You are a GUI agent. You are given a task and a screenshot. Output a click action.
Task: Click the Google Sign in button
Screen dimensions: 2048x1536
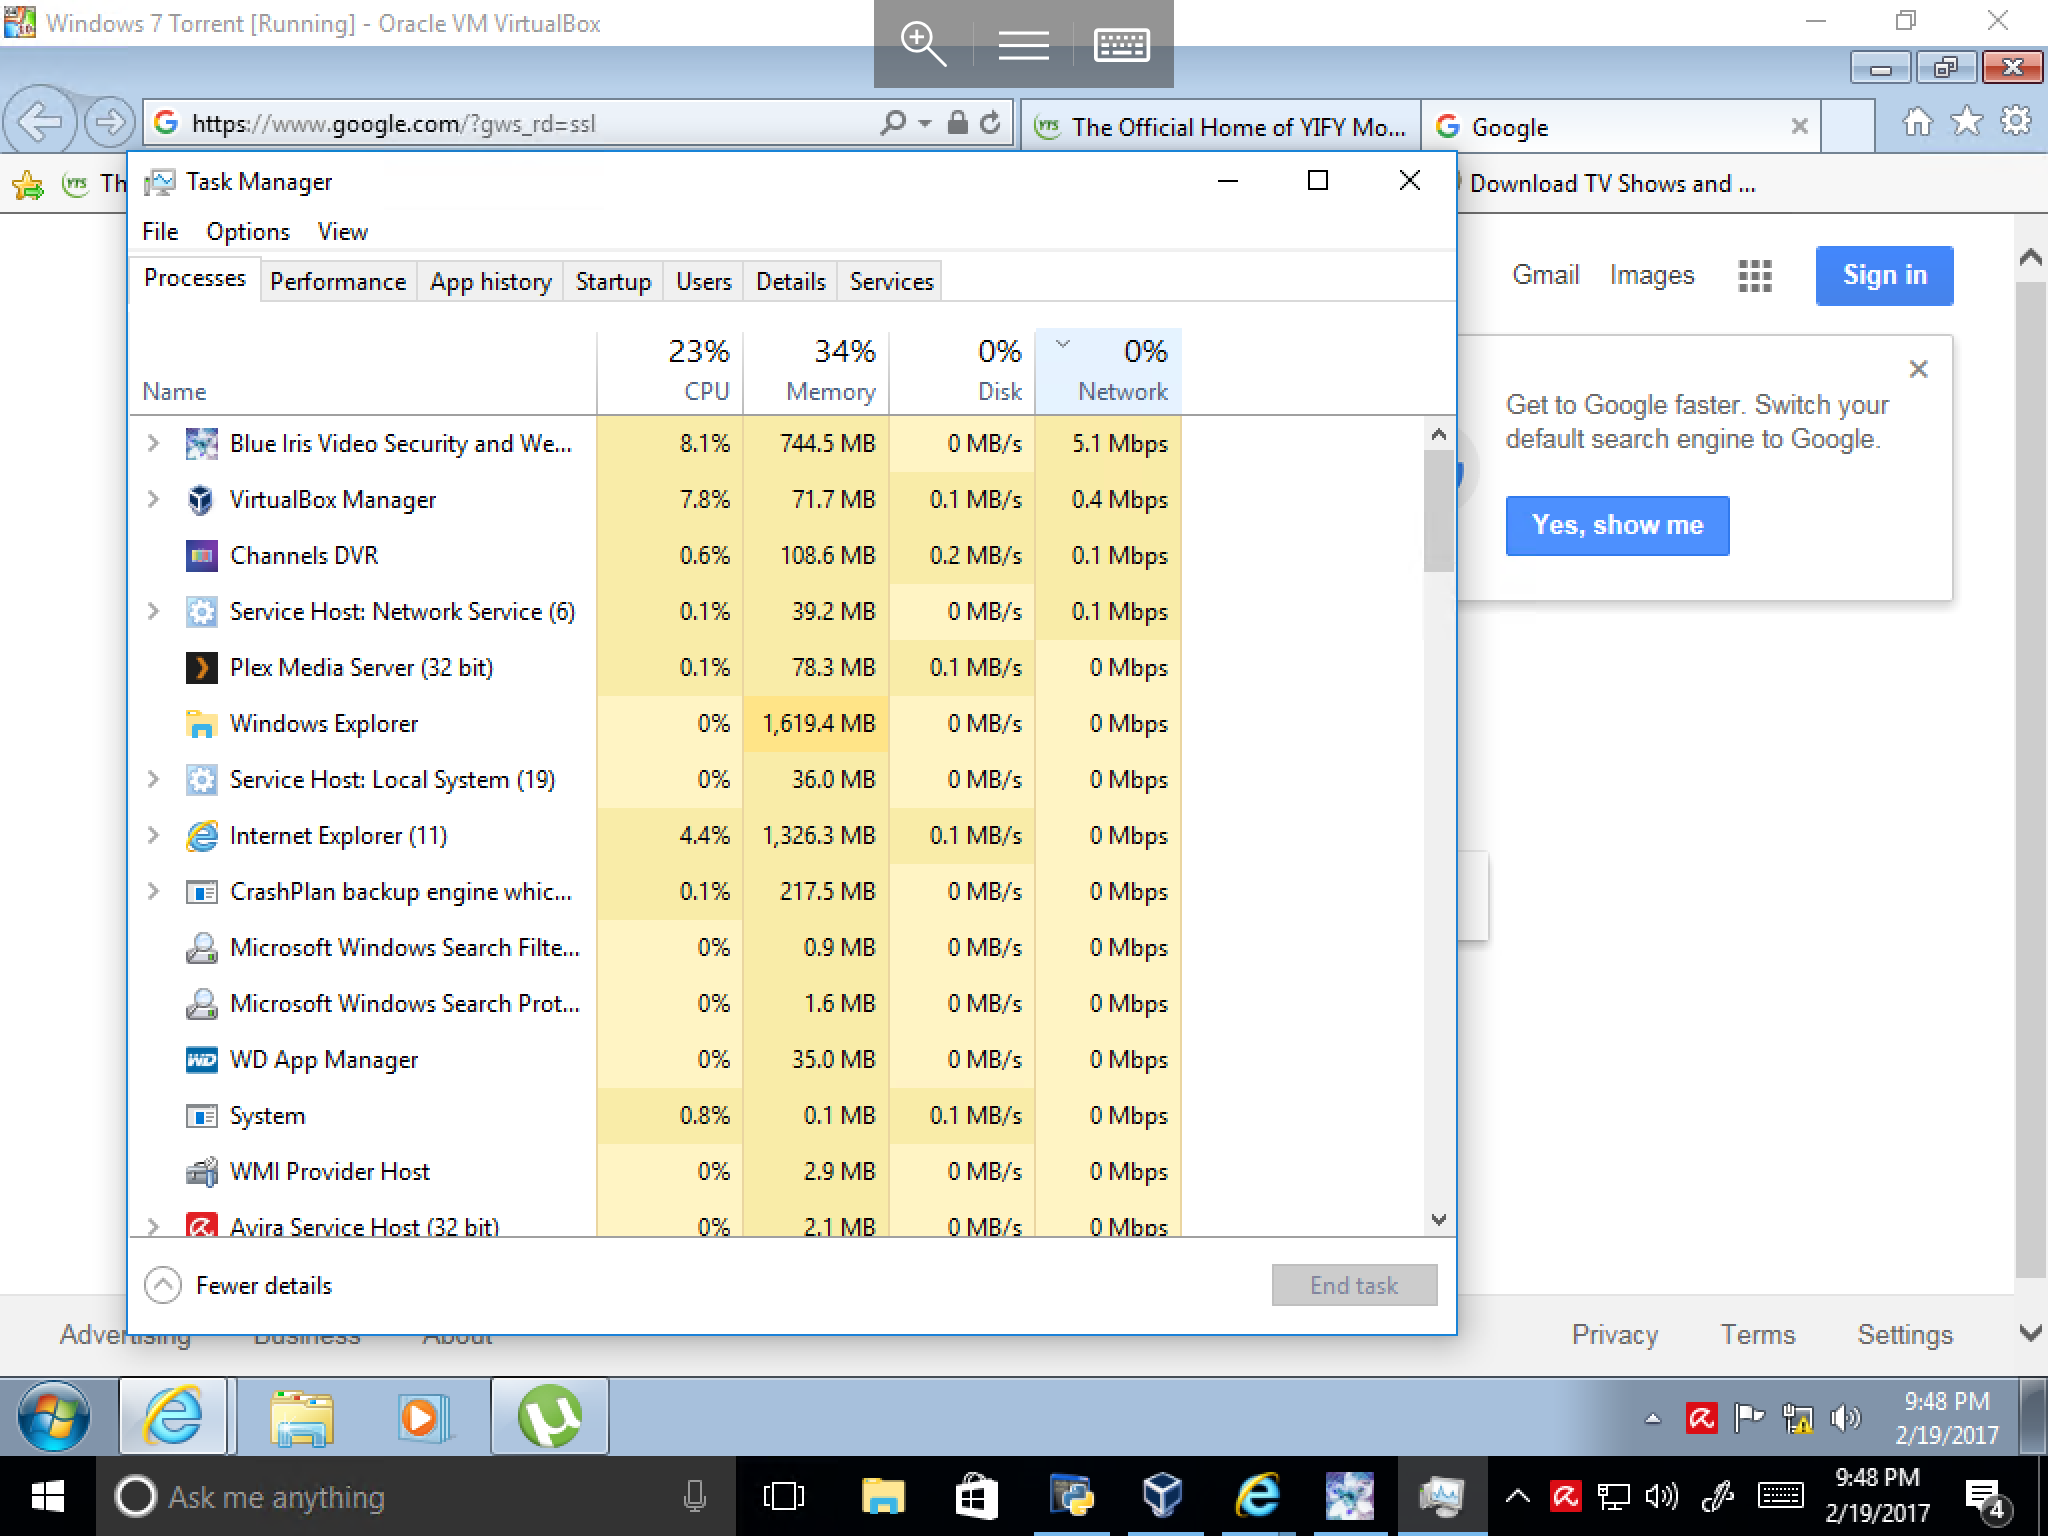click(x=1883, y=275)
